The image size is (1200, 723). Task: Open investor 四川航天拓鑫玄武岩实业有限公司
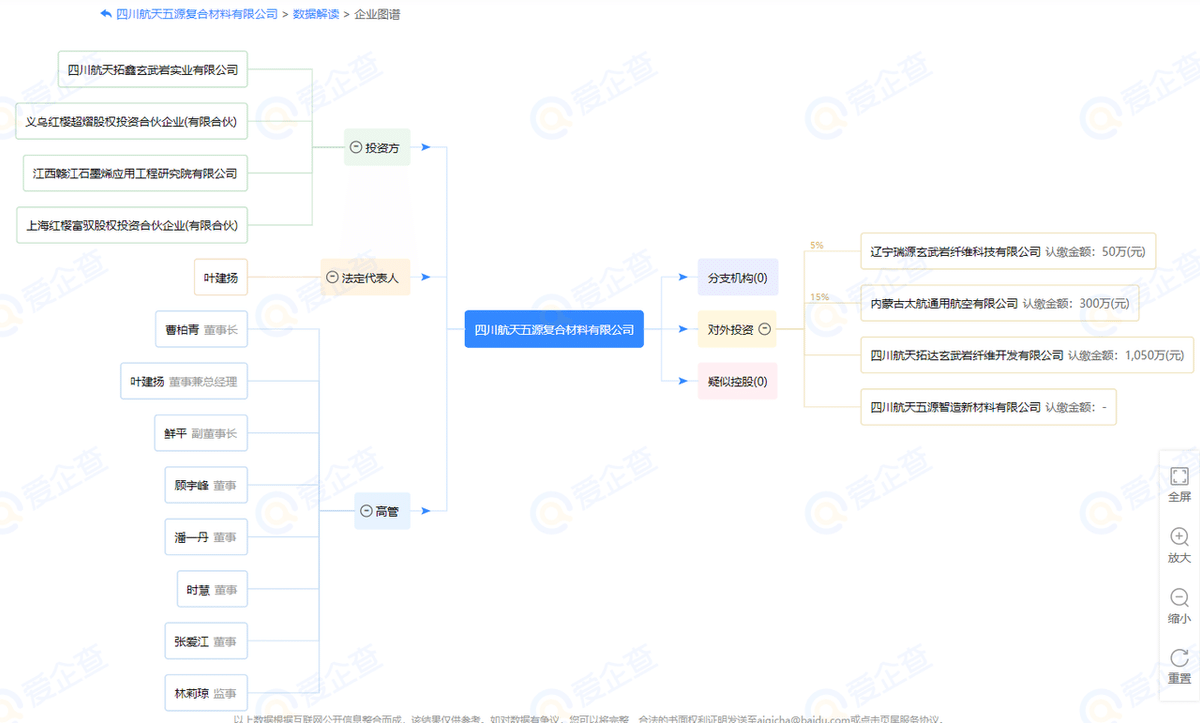pos(153,70)
